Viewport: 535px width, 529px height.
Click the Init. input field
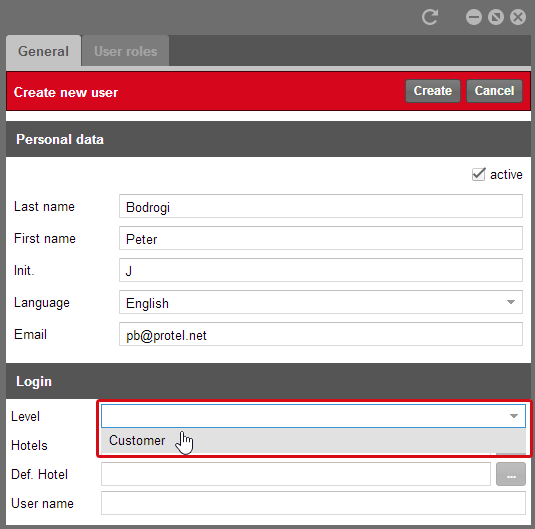pos(321,270)
